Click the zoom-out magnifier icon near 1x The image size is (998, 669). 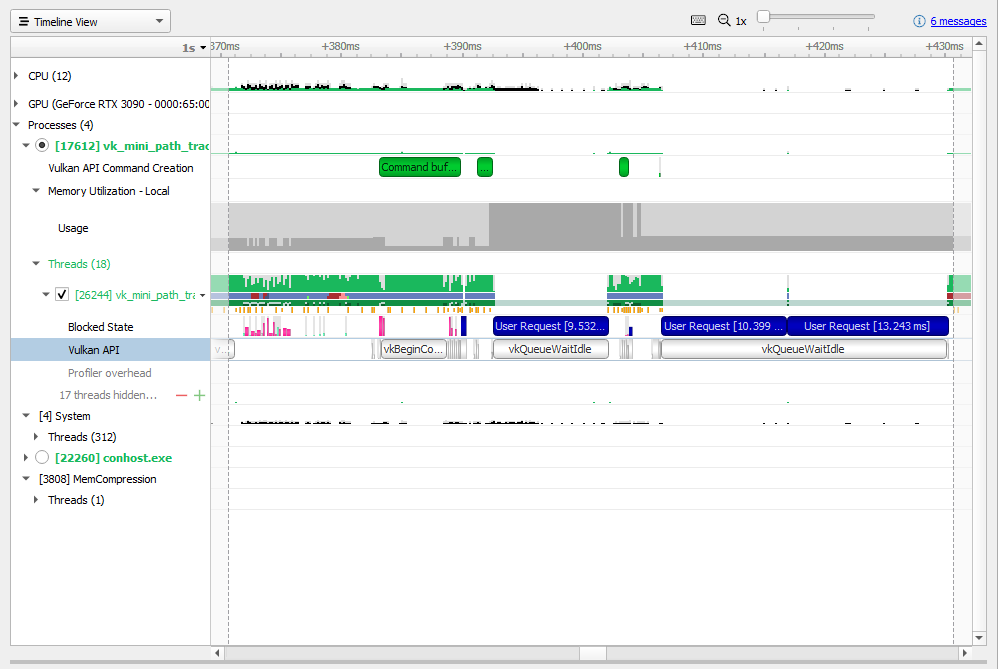[x=723, y=20]
